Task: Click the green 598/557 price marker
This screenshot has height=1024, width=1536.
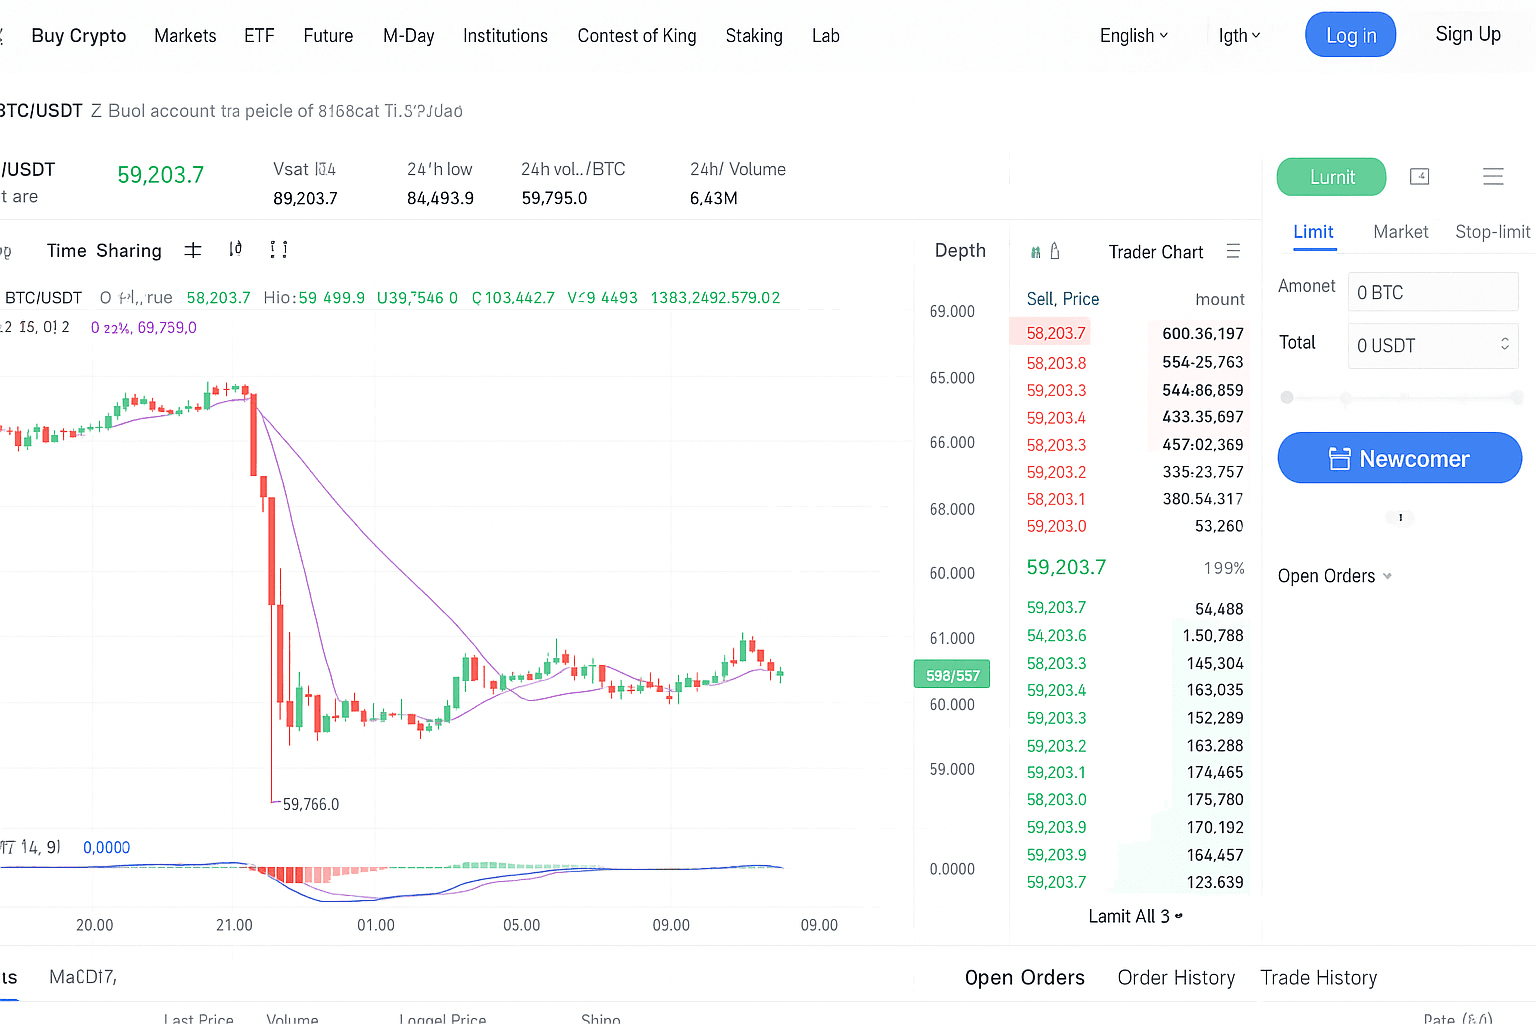Action: [952, 675]
